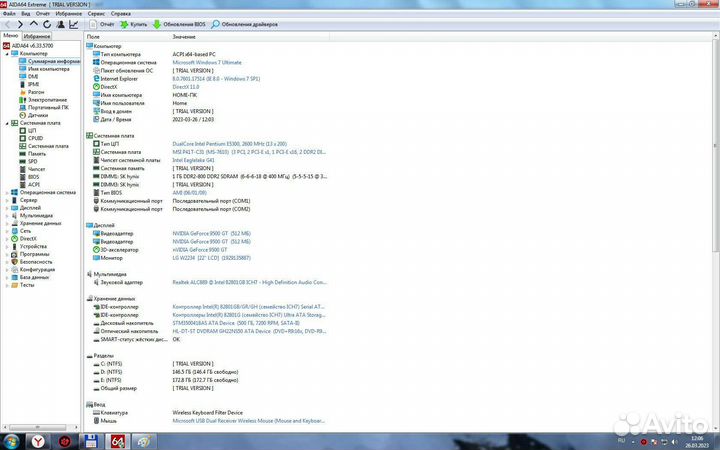This screenshot has height=450, width=720.
Task: Expand the Операционная система tree node
Action: (7, 192)
